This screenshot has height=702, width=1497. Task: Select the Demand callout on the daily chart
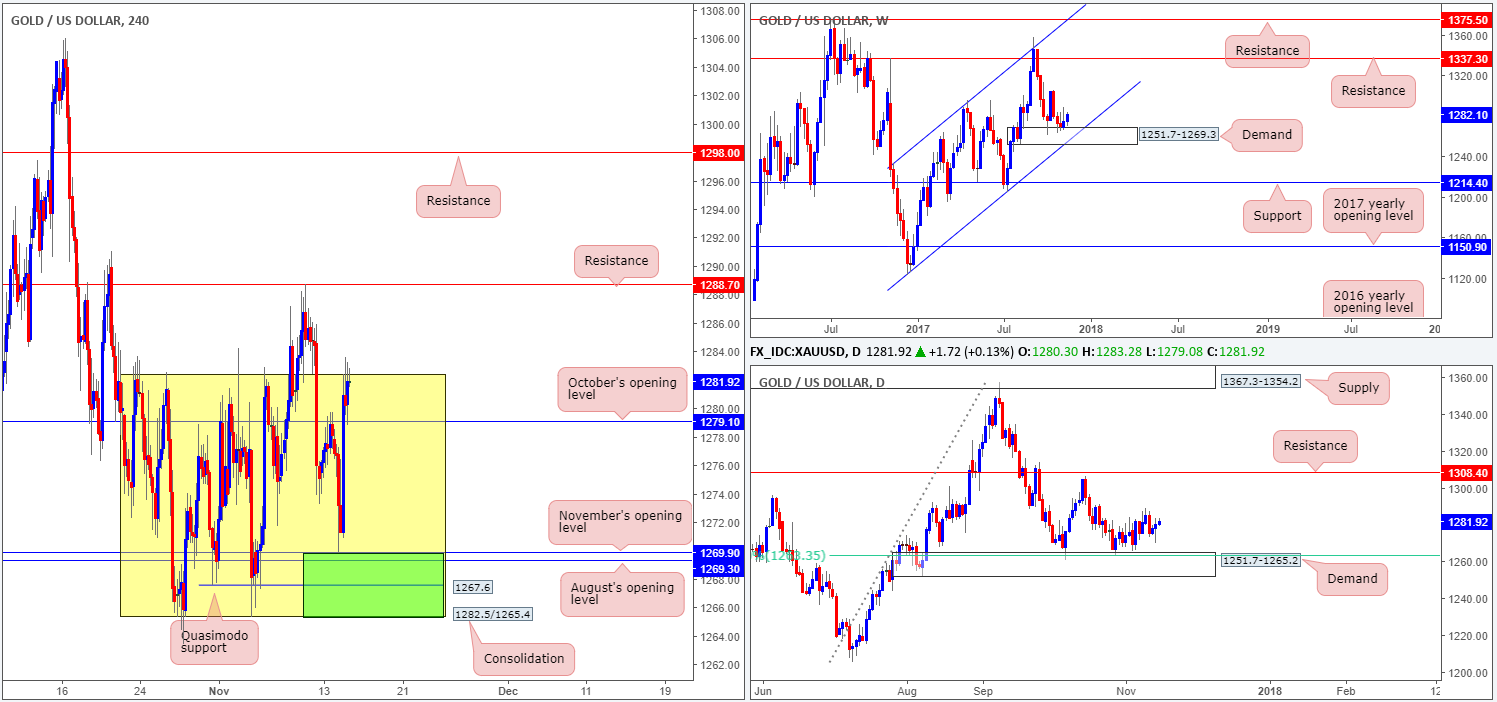coord(1352,578)
